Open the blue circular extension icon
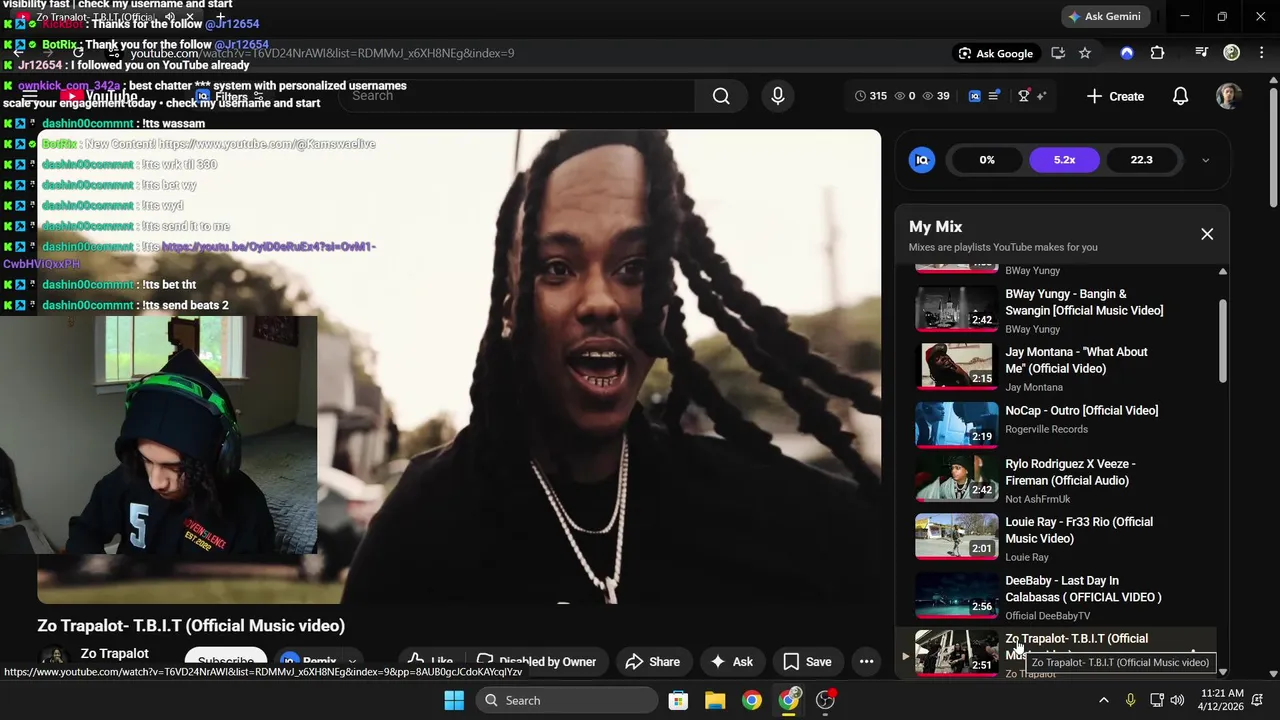This screenshot has height=720, width=1280. coord(1127,53)
